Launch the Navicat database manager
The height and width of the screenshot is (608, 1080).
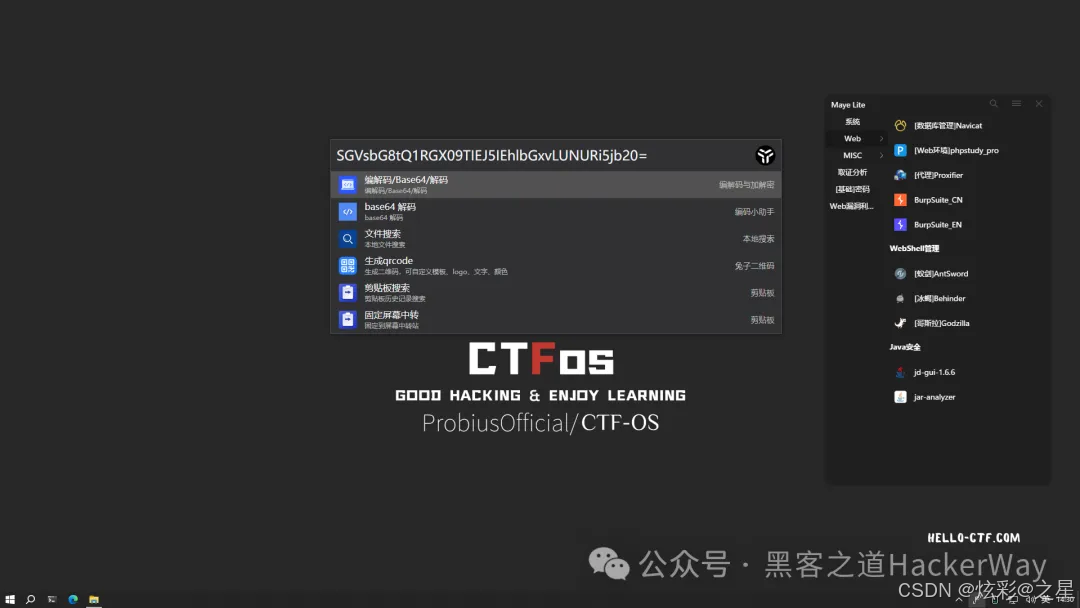945,125
